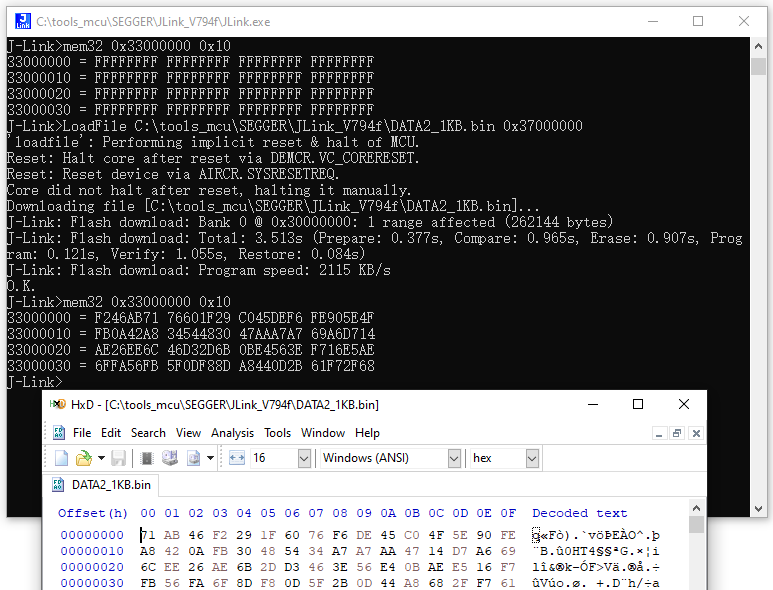The width and height of the screenshot is (773, 590).
Task: Click the HxD New file icon
Action: tap(61, 458)
